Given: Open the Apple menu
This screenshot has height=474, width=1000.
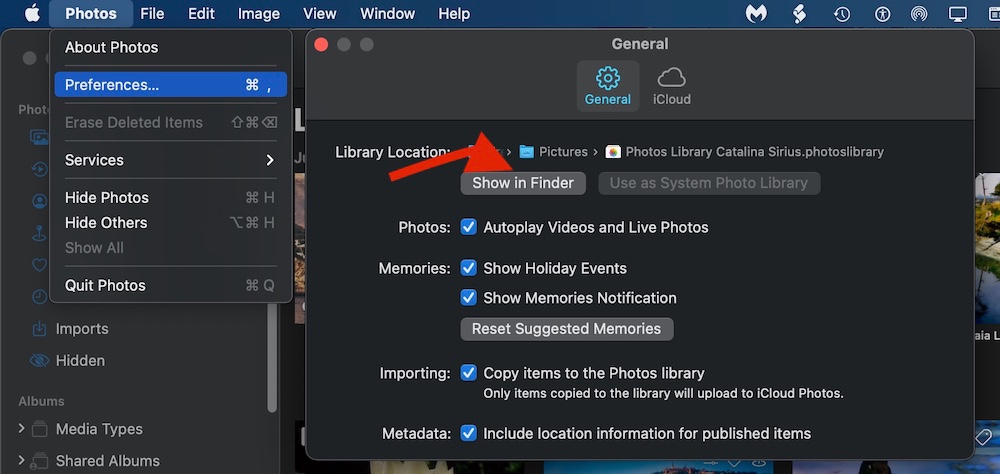Looking at the screenshot, I should click(33, 13).
